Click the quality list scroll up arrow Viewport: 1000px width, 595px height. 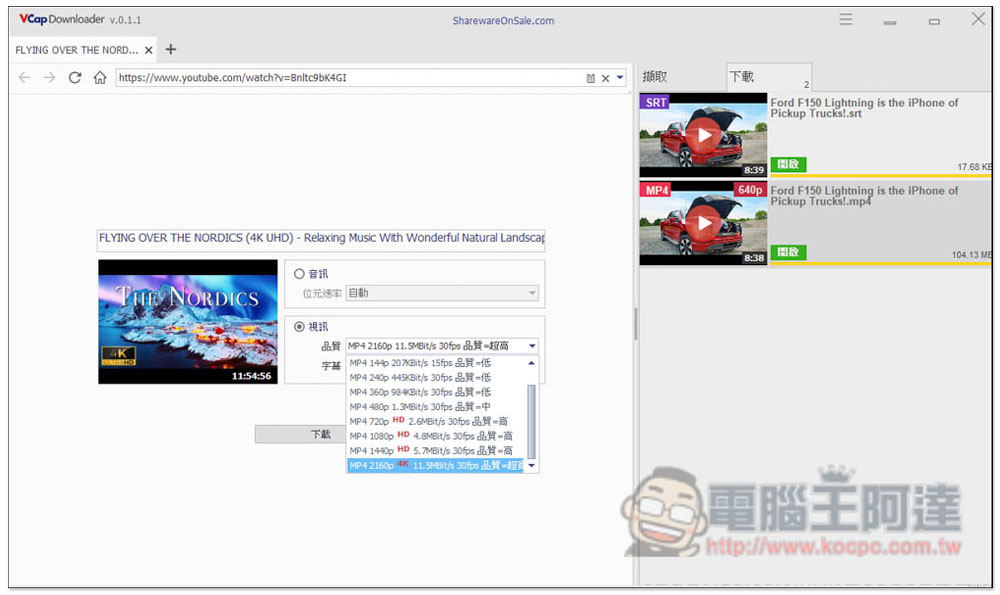[531, 363]
